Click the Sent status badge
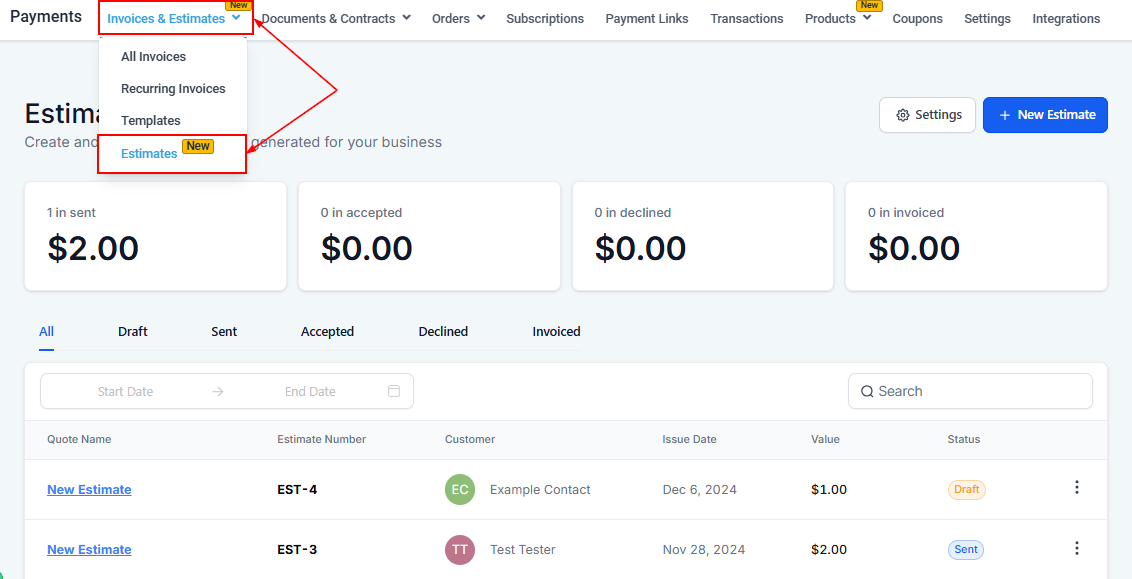This screenshot has width=1132, height=579. (966, 549)
